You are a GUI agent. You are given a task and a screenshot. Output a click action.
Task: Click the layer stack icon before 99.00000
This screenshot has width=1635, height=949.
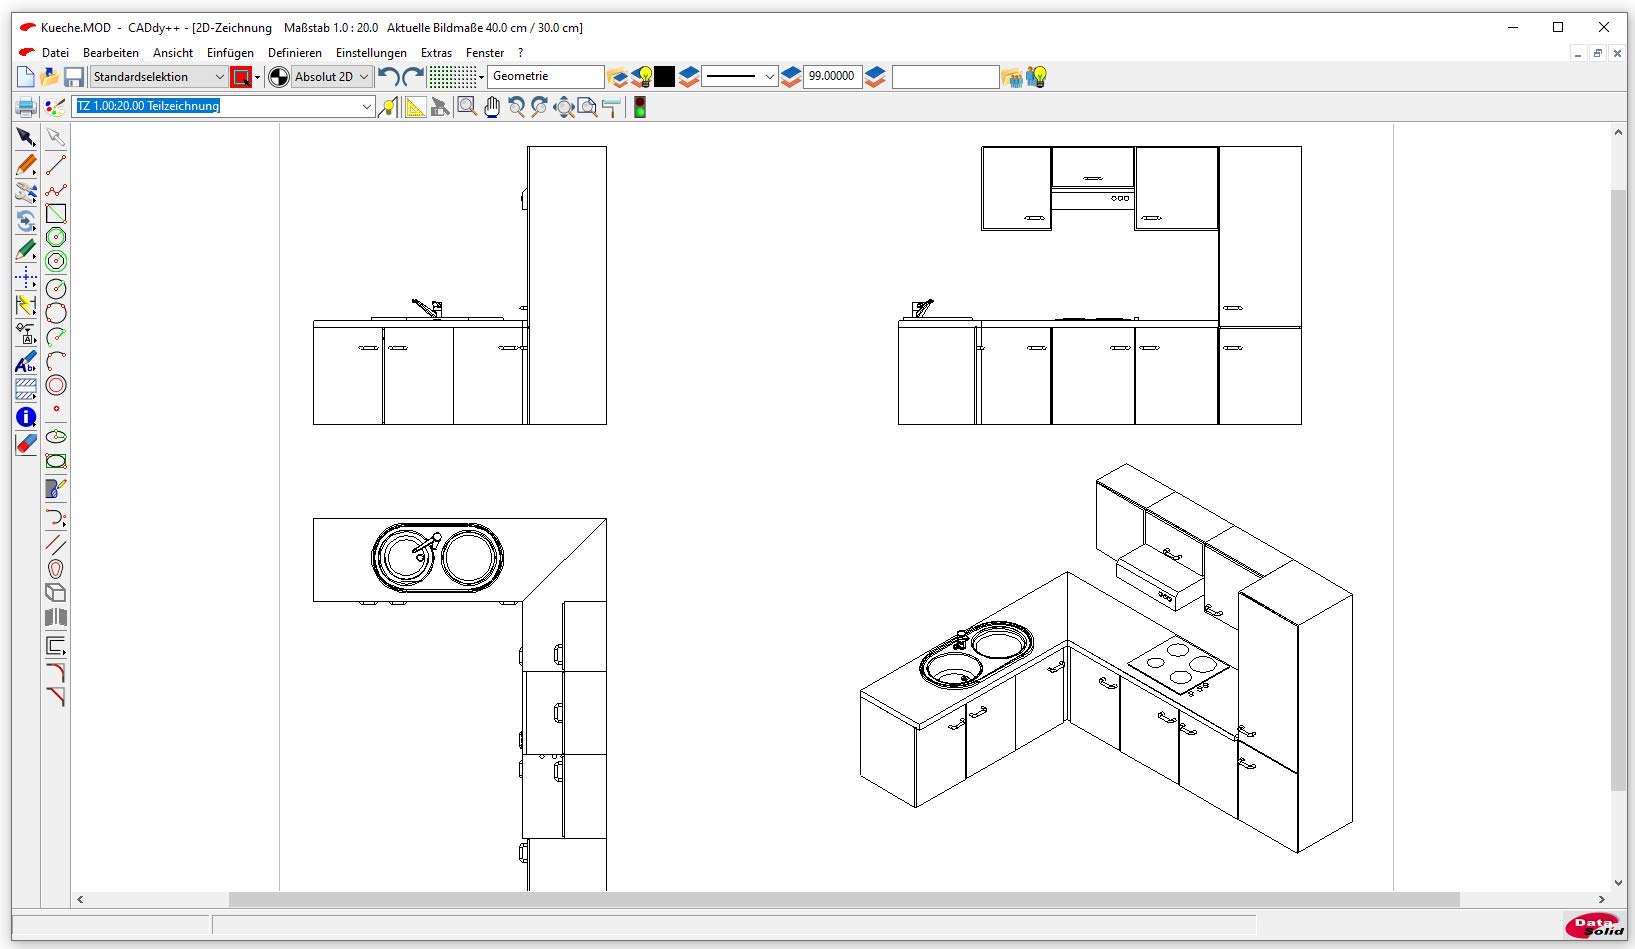(791, 77)
